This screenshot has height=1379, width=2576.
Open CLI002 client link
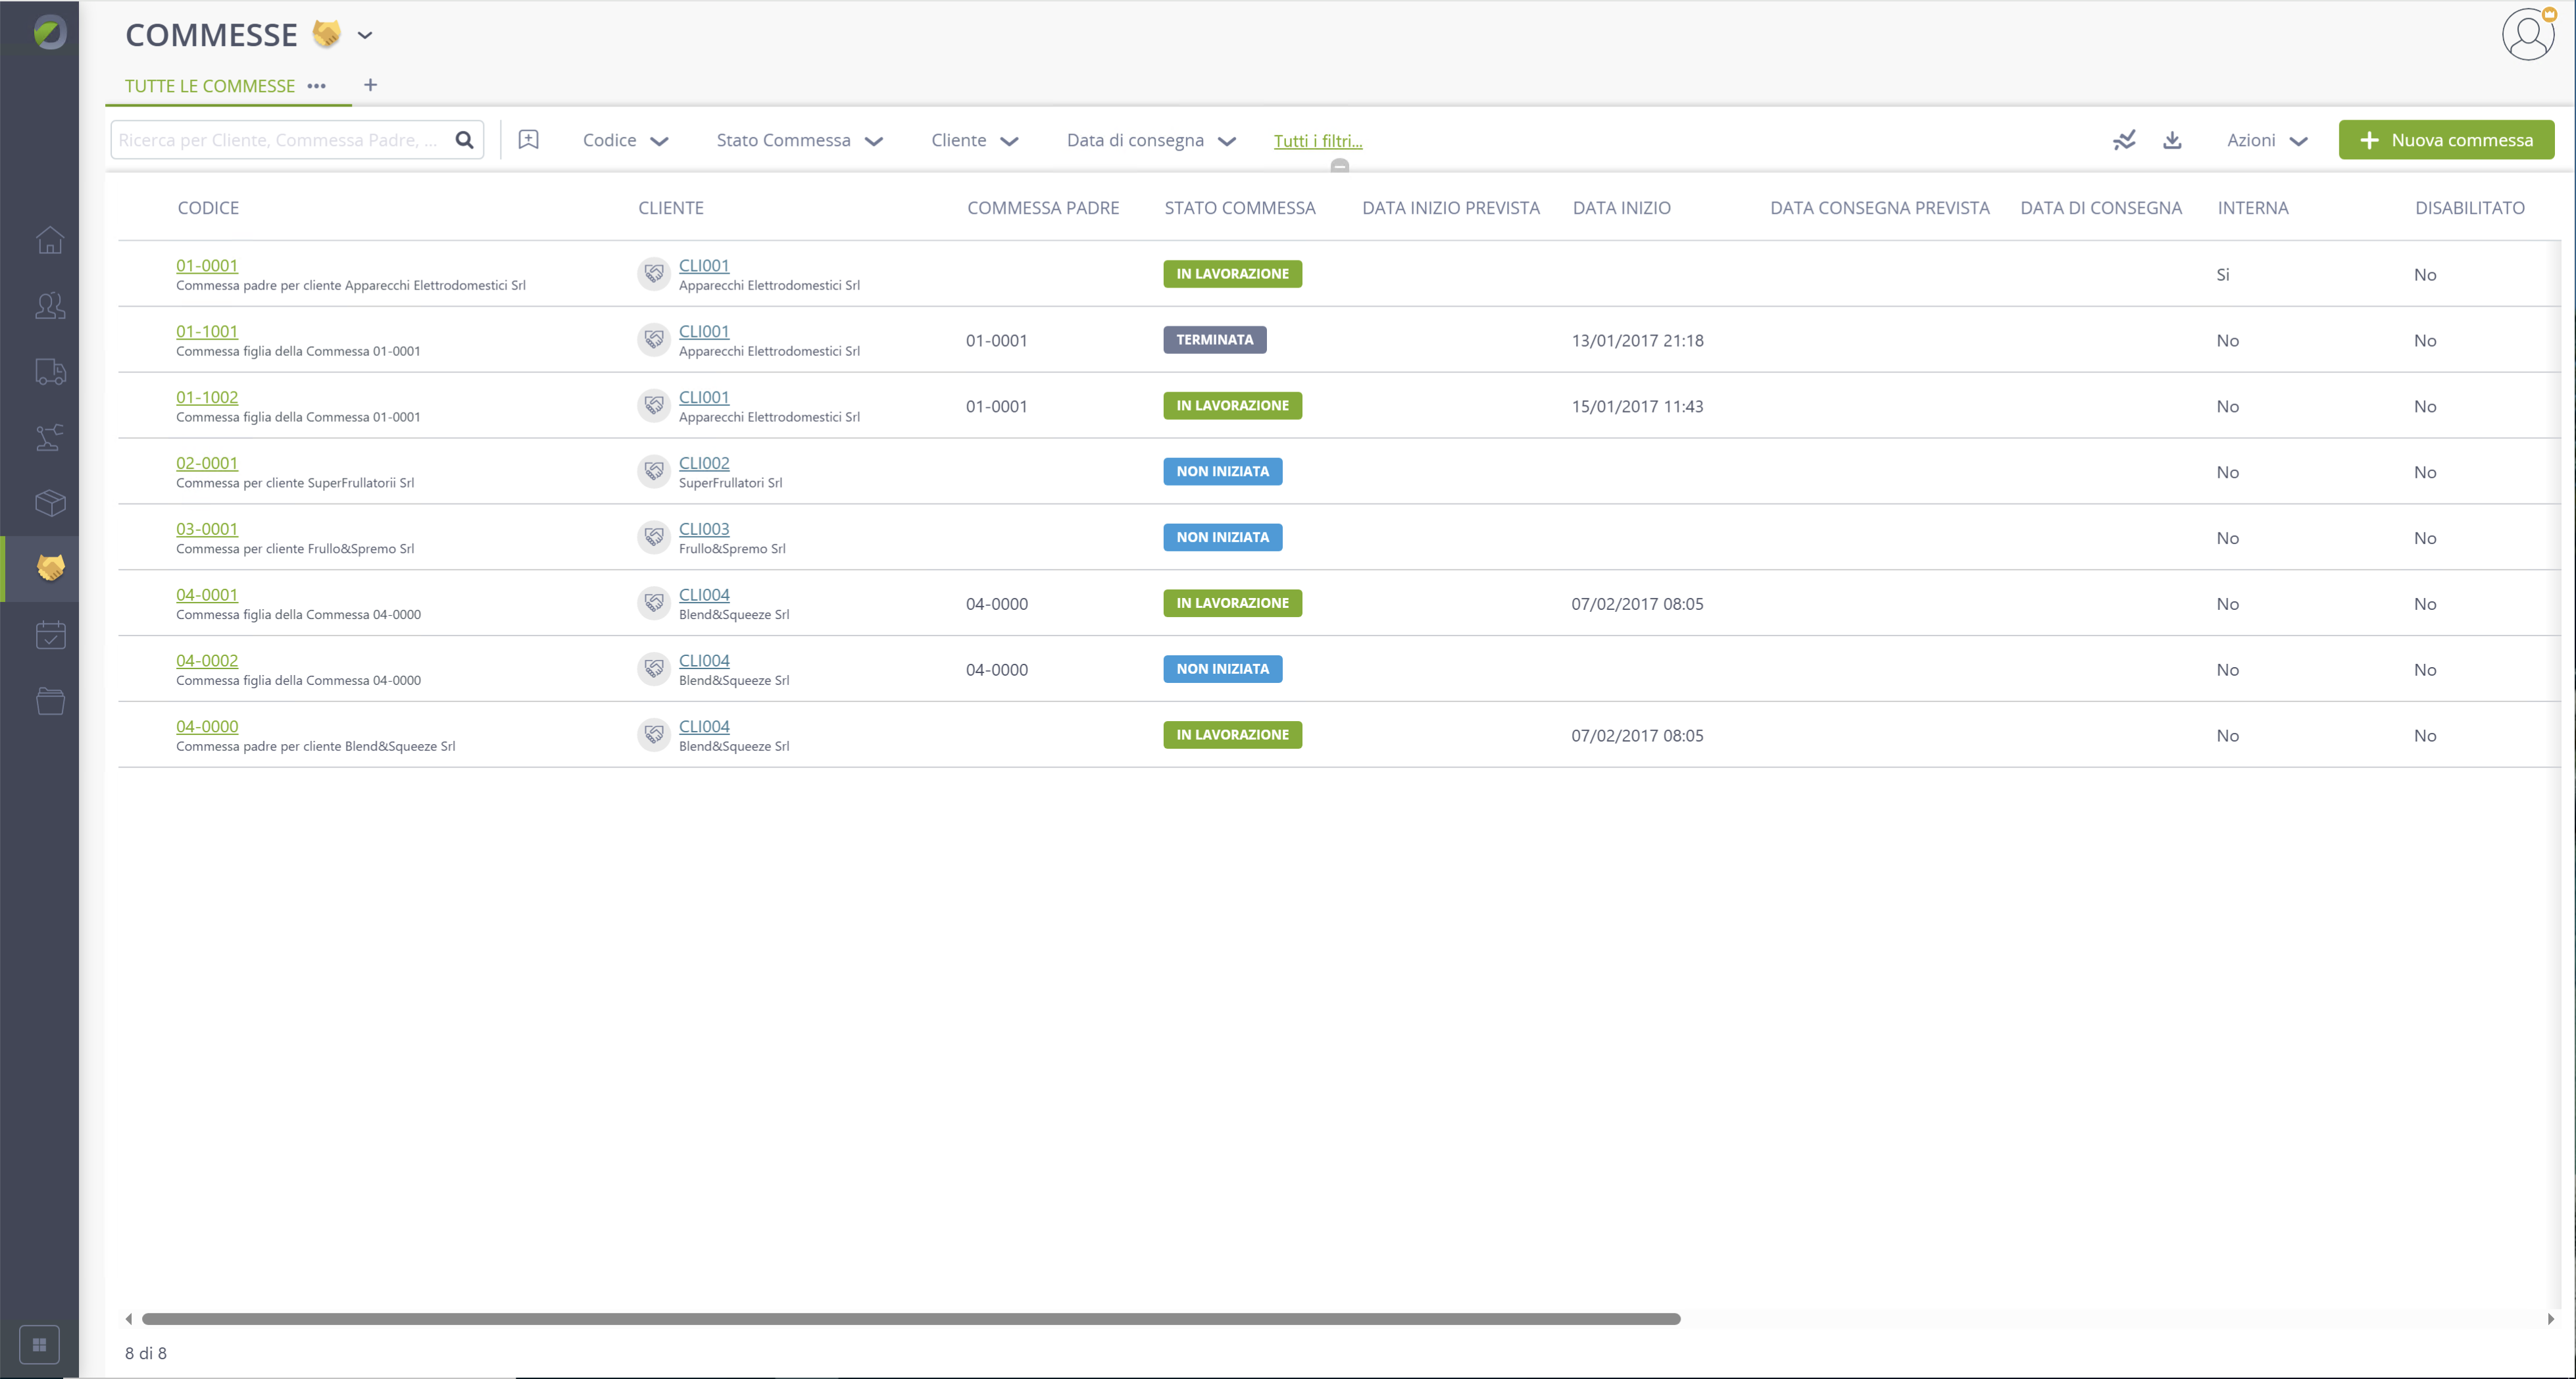(704, 463)
